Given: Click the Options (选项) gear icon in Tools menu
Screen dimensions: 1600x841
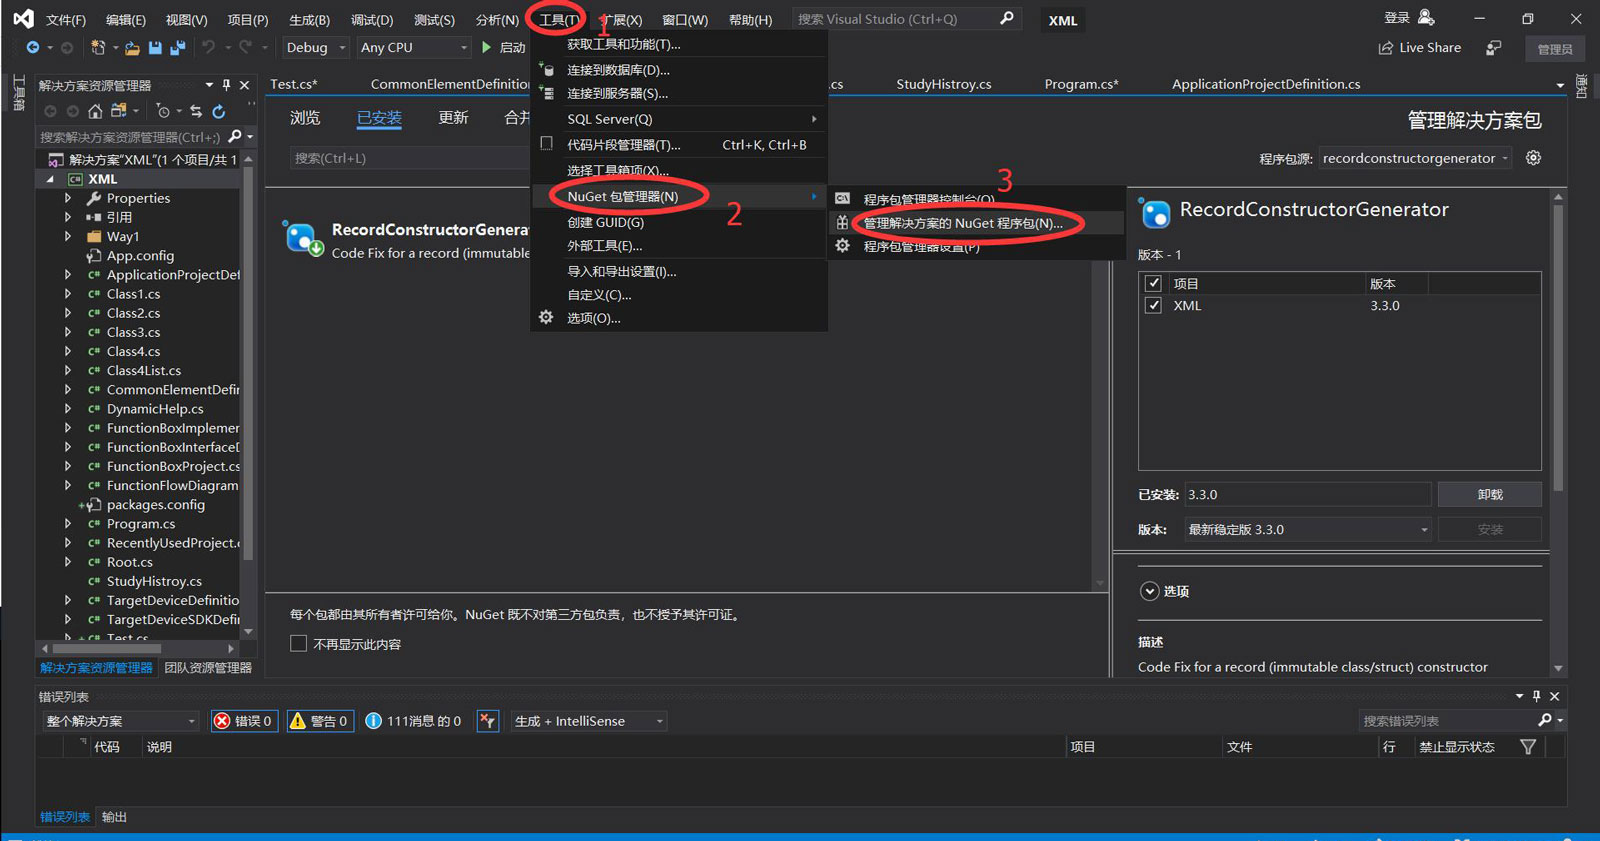Looking at the screenshot, I should point(546,317).
